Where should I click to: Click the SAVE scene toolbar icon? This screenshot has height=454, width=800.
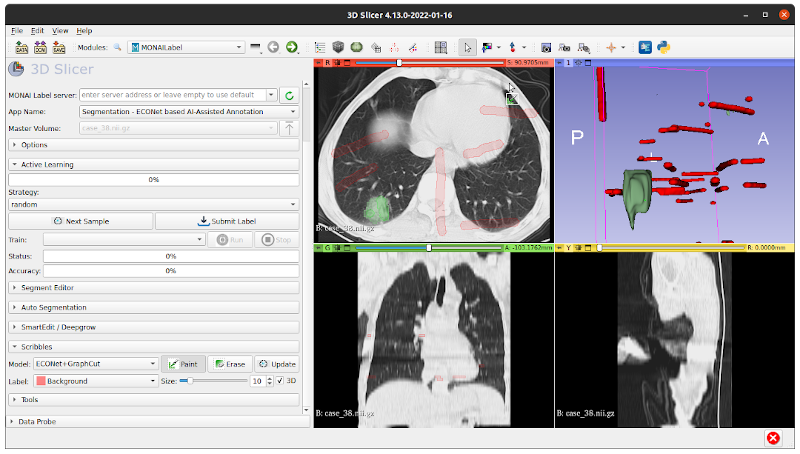[59, 47]
